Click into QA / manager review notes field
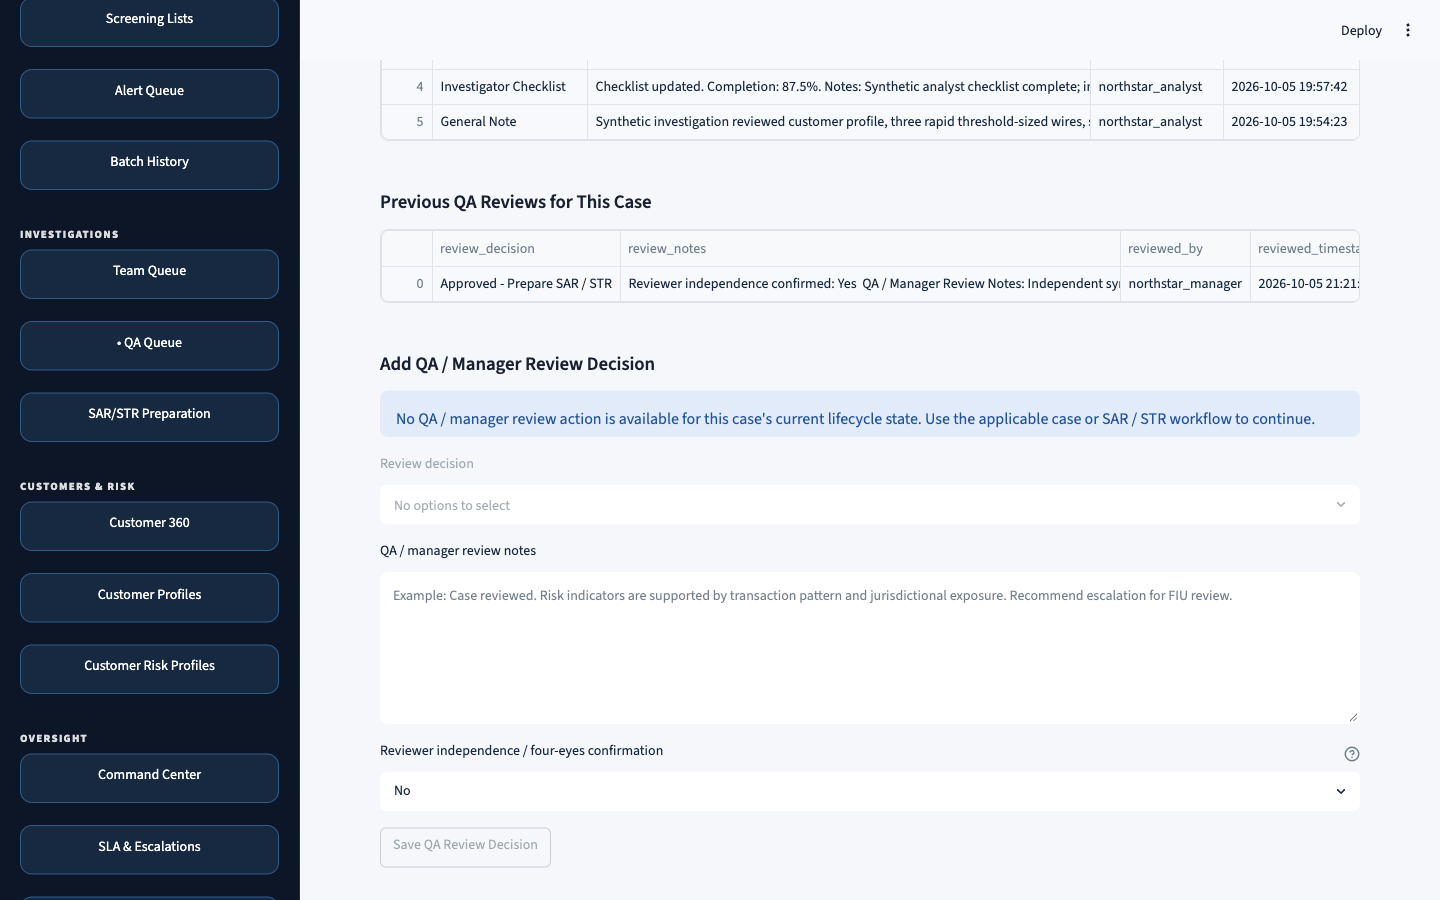 [869, 648]
